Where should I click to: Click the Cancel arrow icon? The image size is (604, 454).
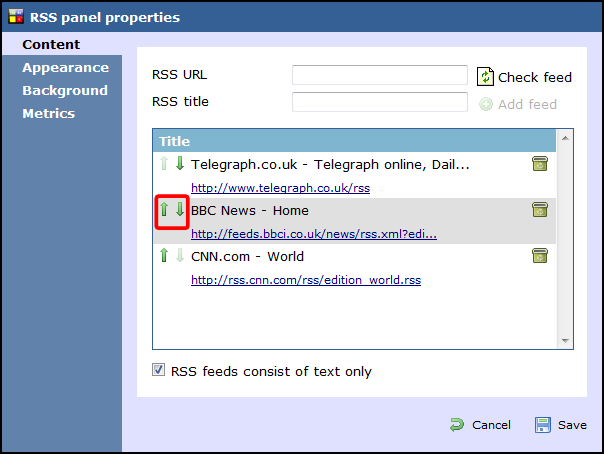pos(457,425)
